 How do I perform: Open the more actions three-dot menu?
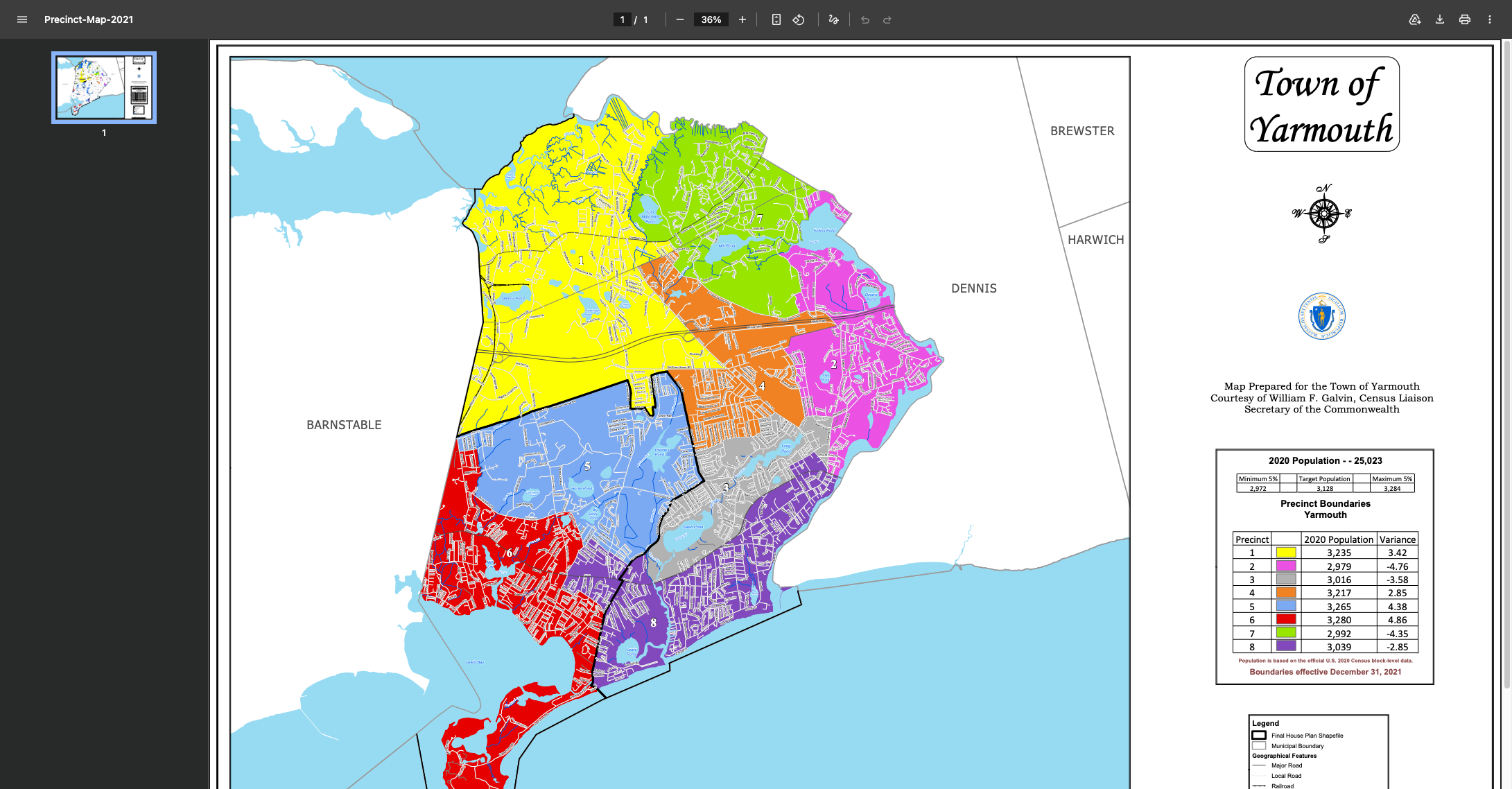1490,19
